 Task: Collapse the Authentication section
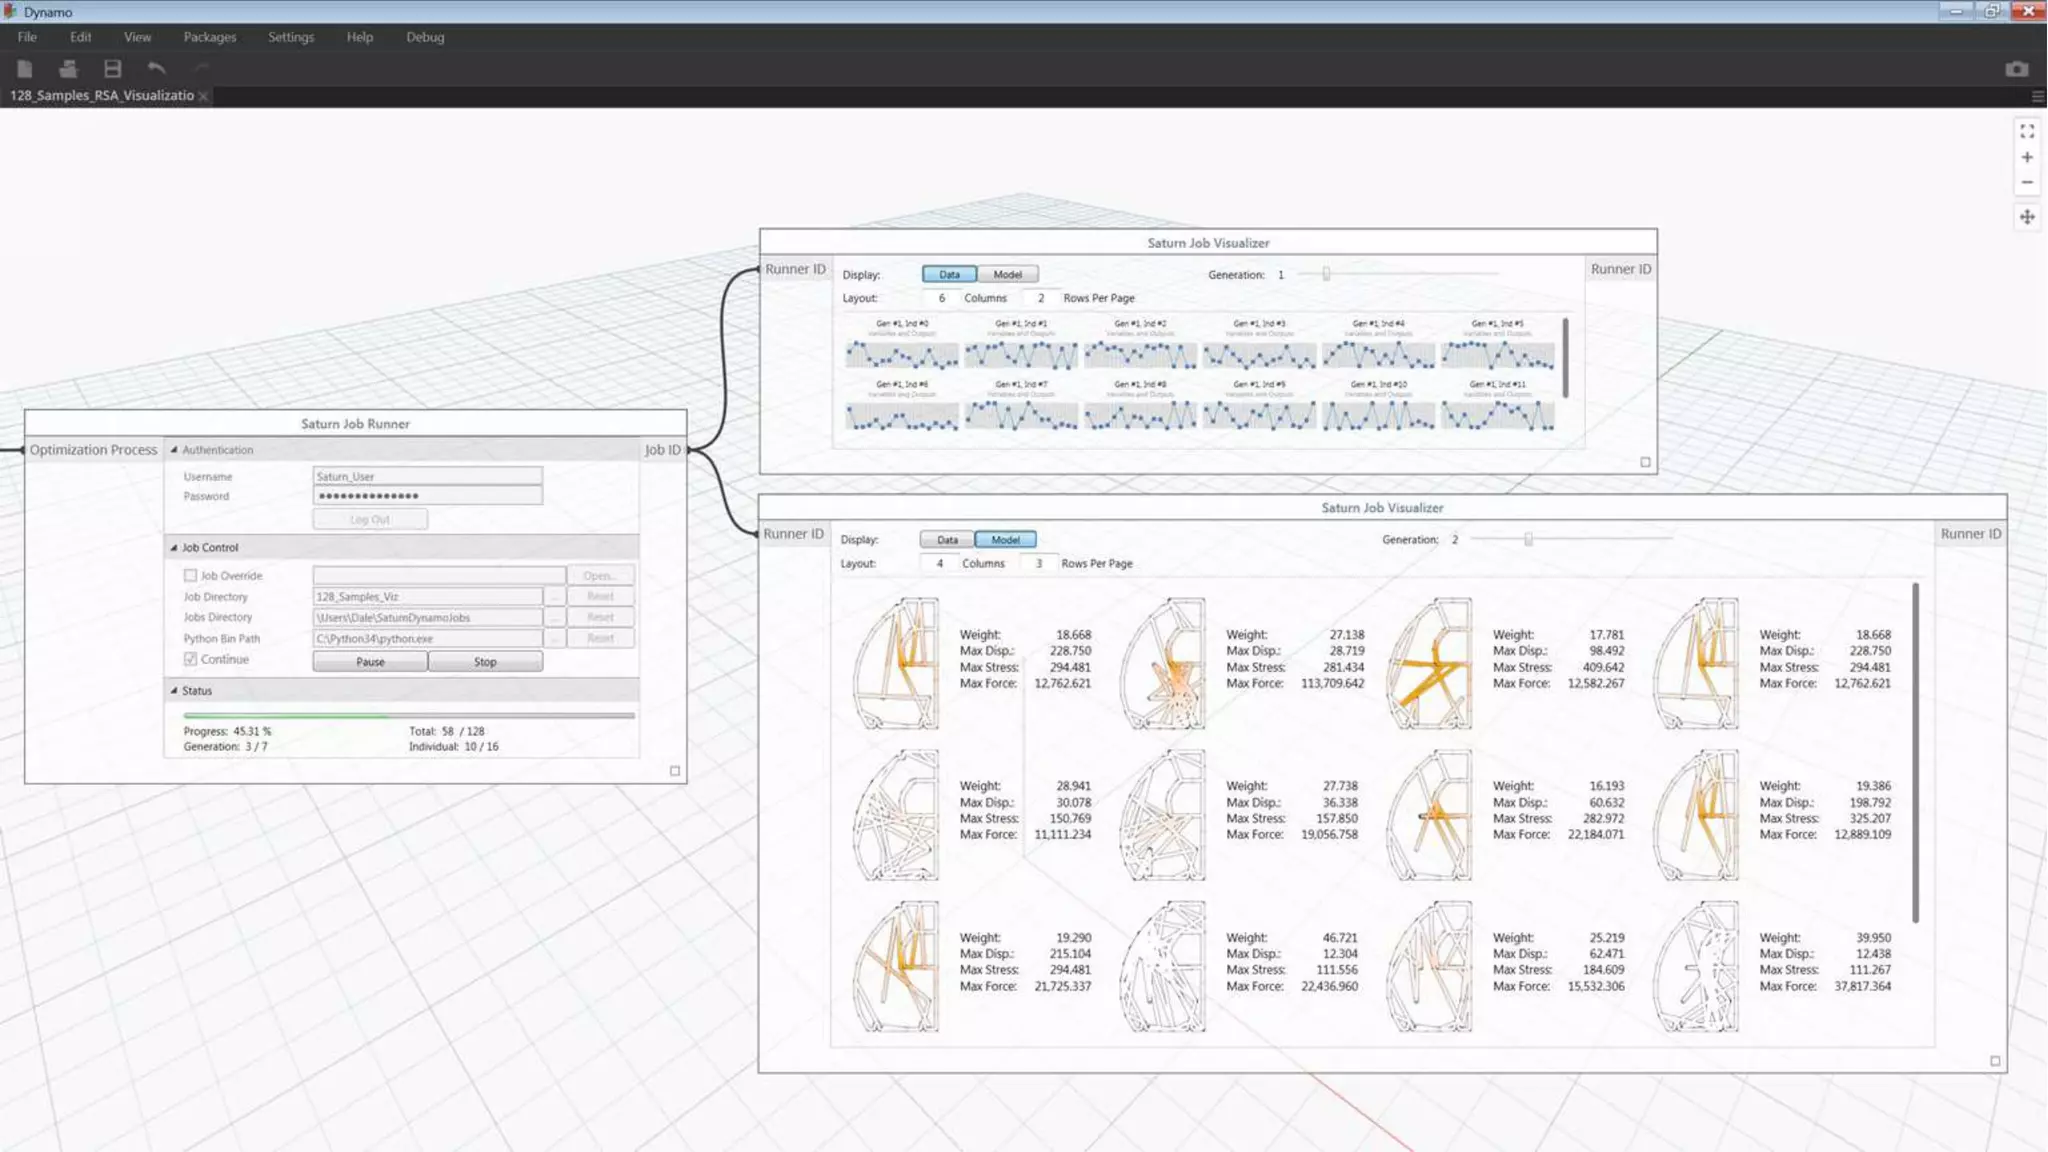174,450
